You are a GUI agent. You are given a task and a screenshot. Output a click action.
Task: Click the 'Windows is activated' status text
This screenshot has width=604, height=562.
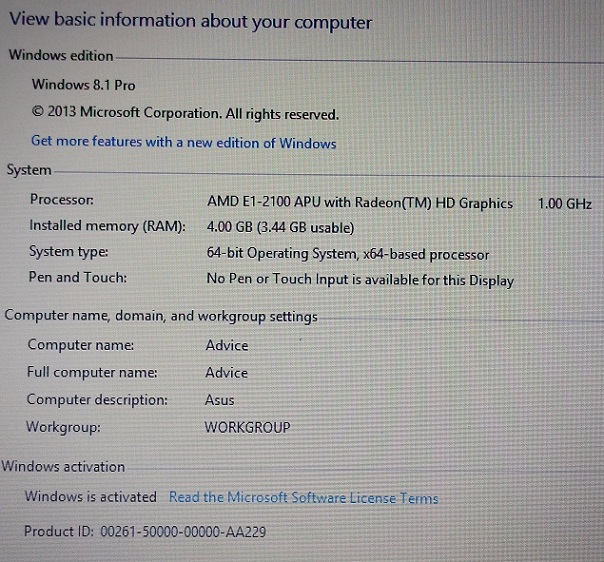click(x=91, y=496)
